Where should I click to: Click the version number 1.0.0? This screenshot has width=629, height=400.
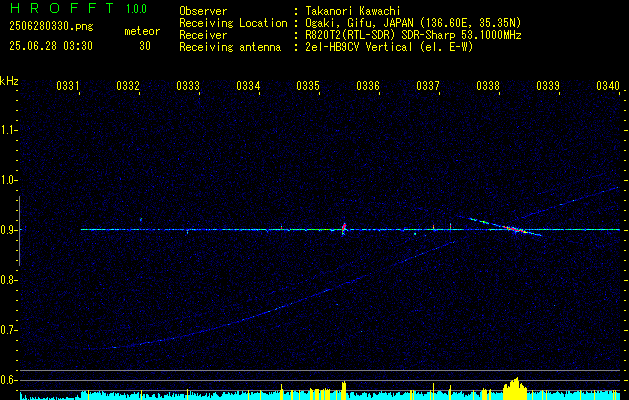pos(136,9)
